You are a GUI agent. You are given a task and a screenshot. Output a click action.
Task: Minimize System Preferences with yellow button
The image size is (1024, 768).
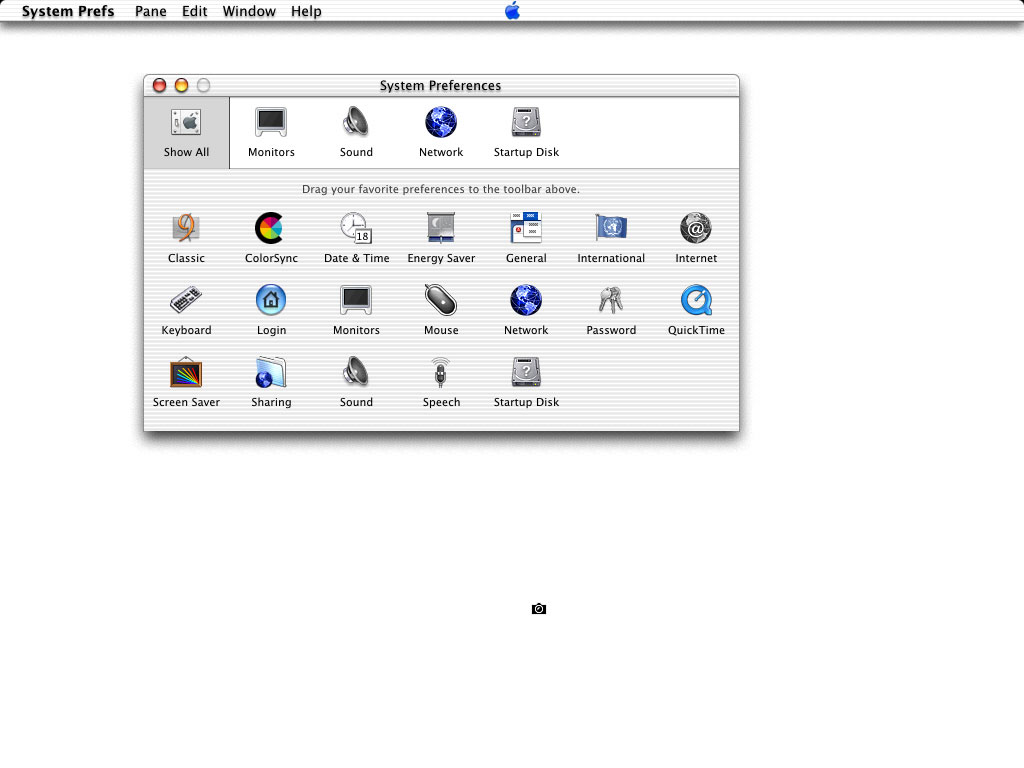182,86
